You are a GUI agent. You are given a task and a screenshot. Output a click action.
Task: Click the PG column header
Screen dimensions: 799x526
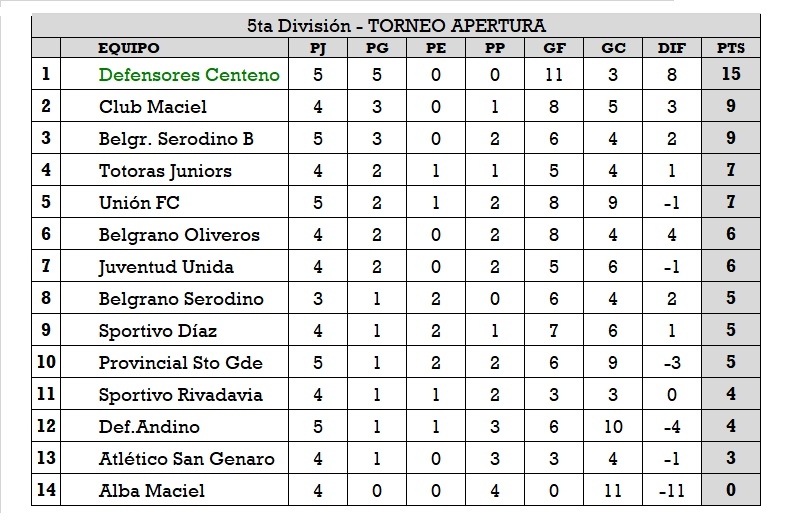click(376, 47)
